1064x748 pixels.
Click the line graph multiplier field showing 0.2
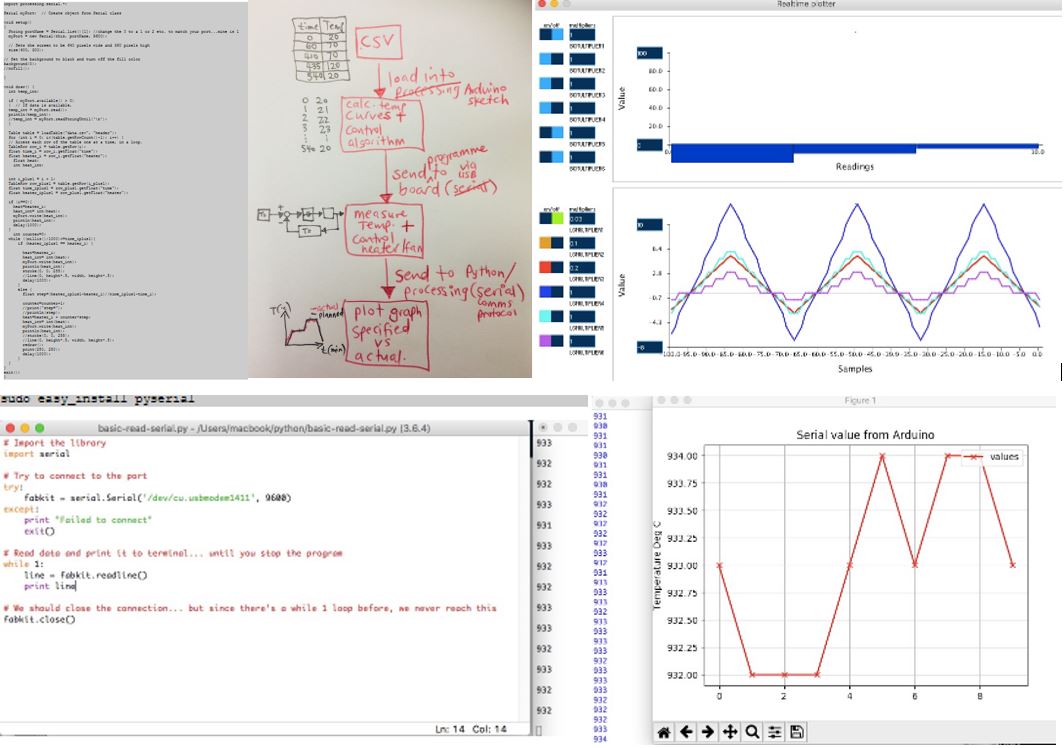582,267
